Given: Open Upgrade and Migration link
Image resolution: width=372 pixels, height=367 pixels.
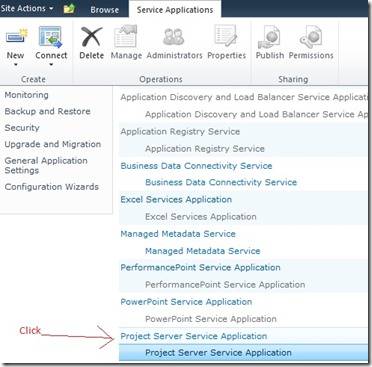Looking at the screenshot, I should pyautogui.click(x=53, y=144).
